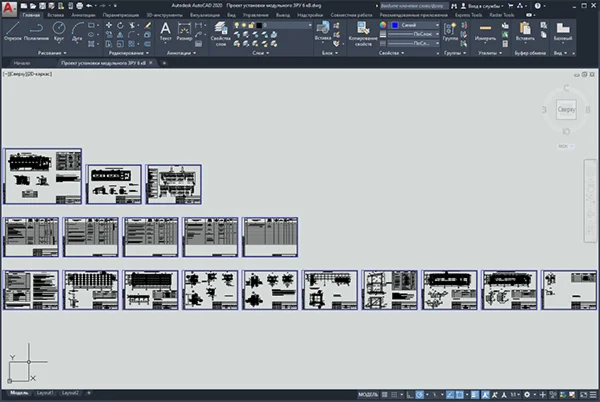
Task: Switch to the Начало start tab
Action: click(22, 63)
